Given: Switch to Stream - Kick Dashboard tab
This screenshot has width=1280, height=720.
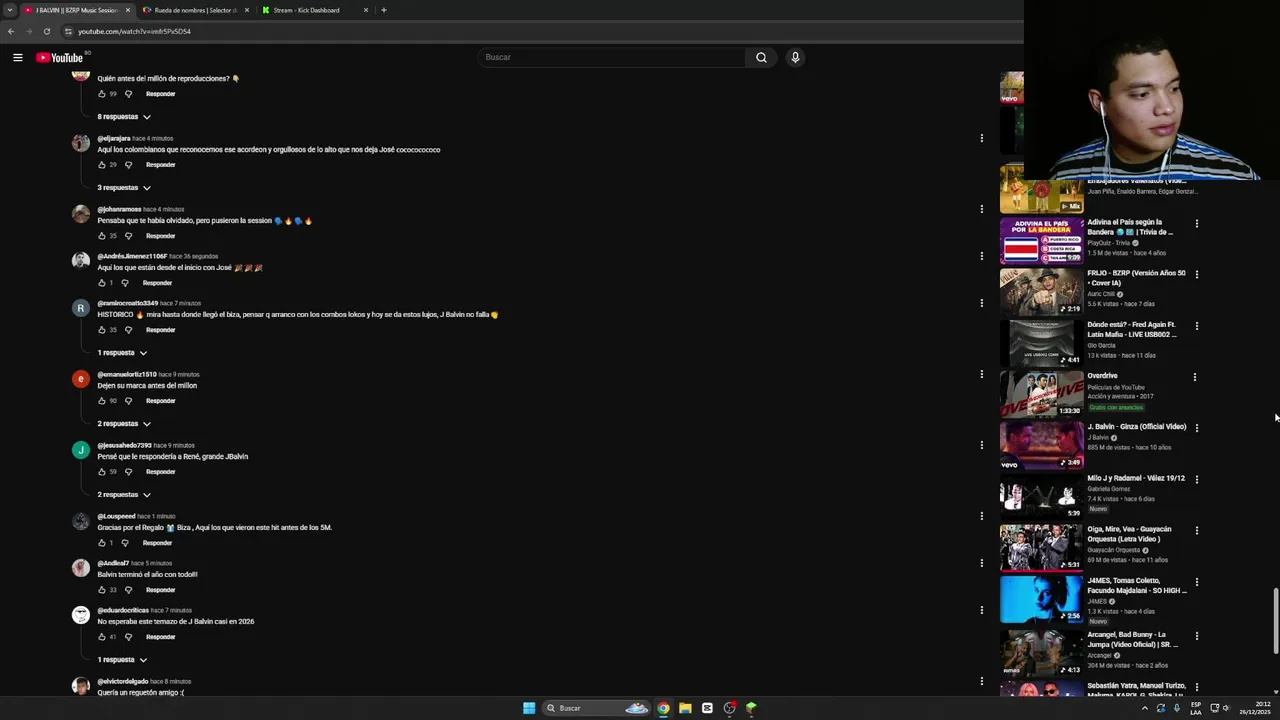Looking at the screenshot, I should coord(306,10).
